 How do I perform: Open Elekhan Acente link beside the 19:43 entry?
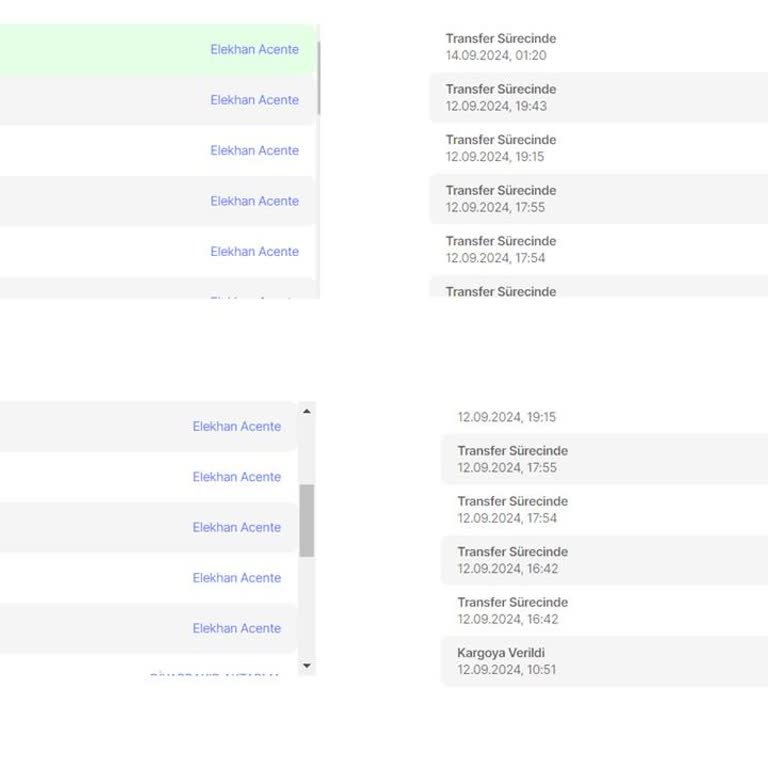click(254, 100)
